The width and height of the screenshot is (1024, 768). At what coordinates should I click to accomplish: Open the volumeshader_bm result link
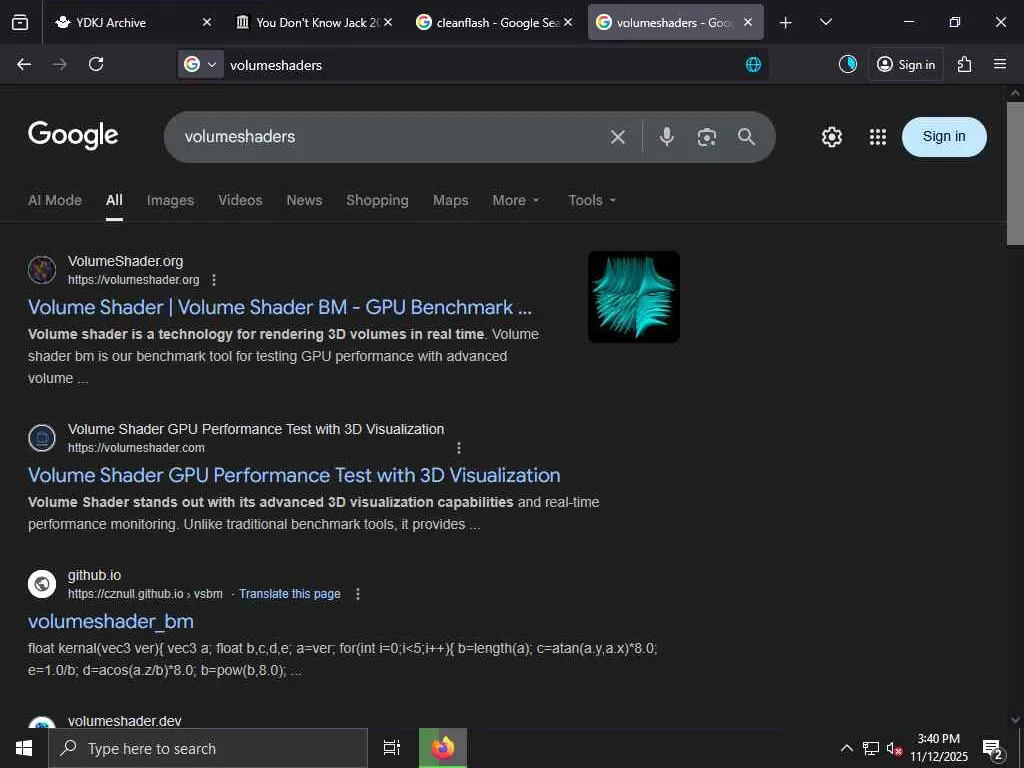pyautogui.click(x=110, y=621)
